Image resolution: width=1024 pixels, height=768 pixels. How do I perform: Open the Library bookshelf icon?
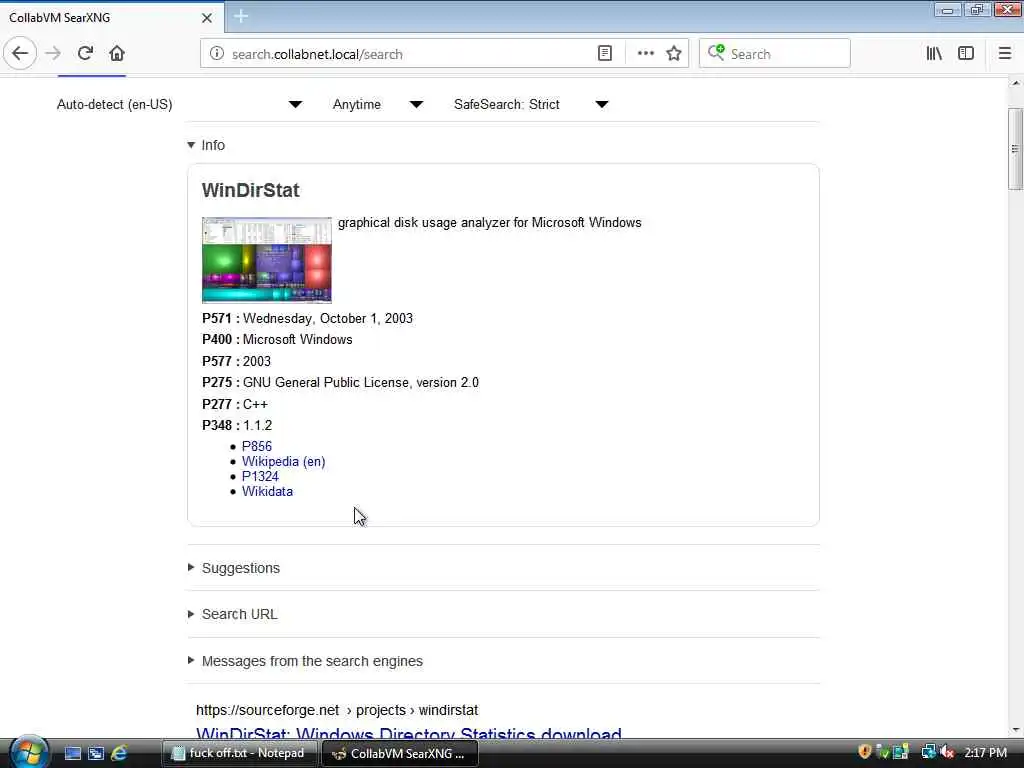coord(934,54)
